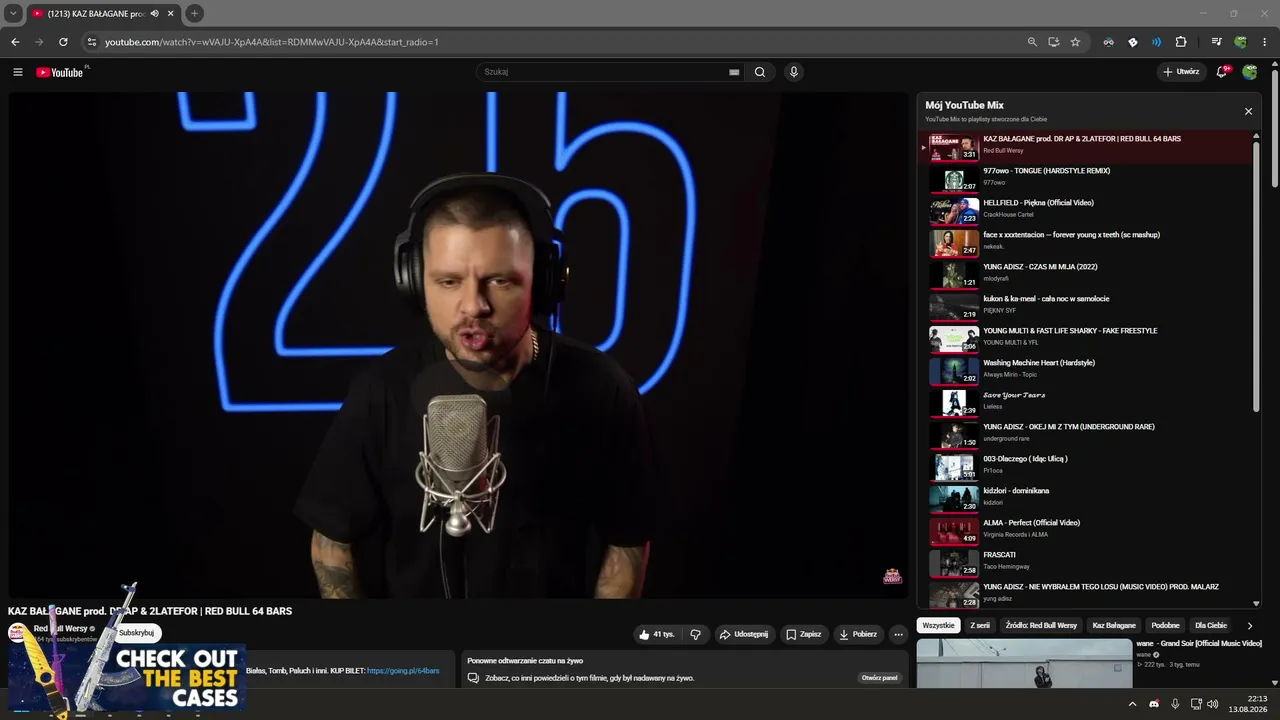Go back with browser back arrow
The image size is (1280, 720).
point(15,42)
